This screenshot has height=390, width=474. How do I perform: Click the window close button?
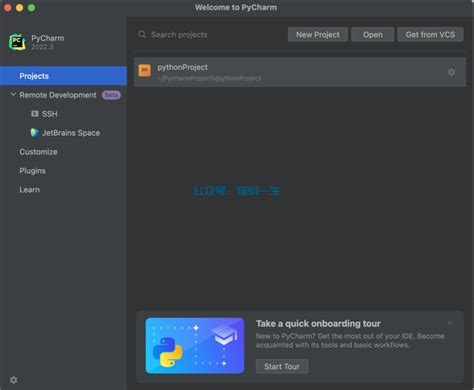(8, 7)
